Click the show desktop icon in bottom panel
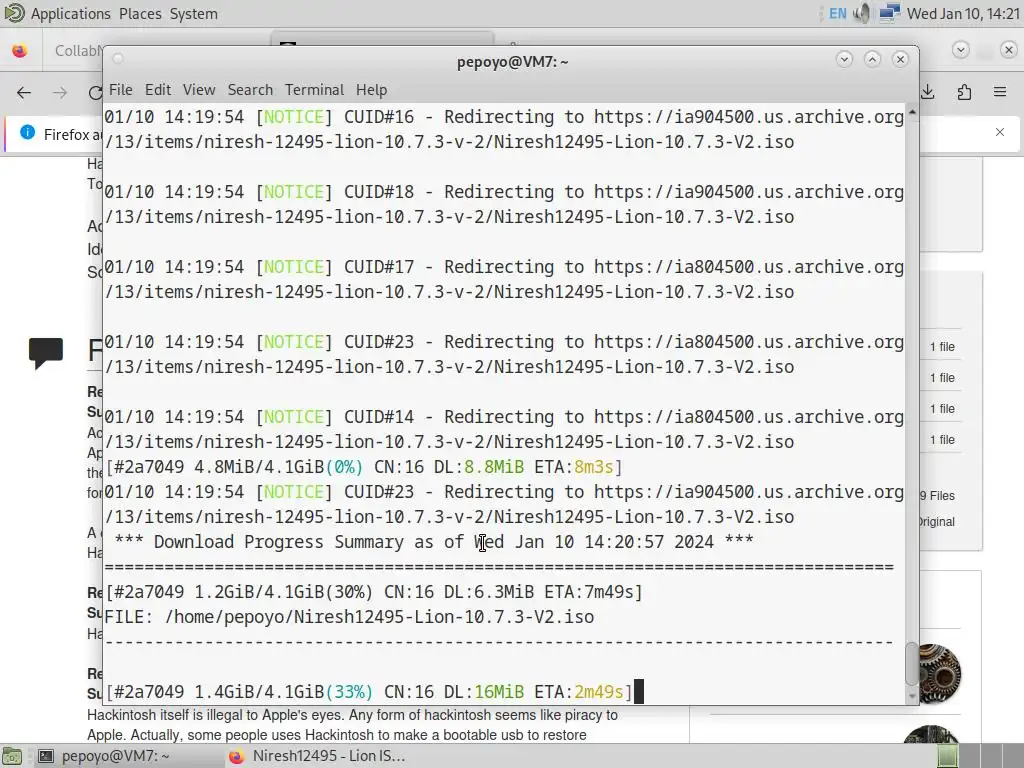This screenshot has height=768, width=1024. pyautogui.click(x=12, y=756)
